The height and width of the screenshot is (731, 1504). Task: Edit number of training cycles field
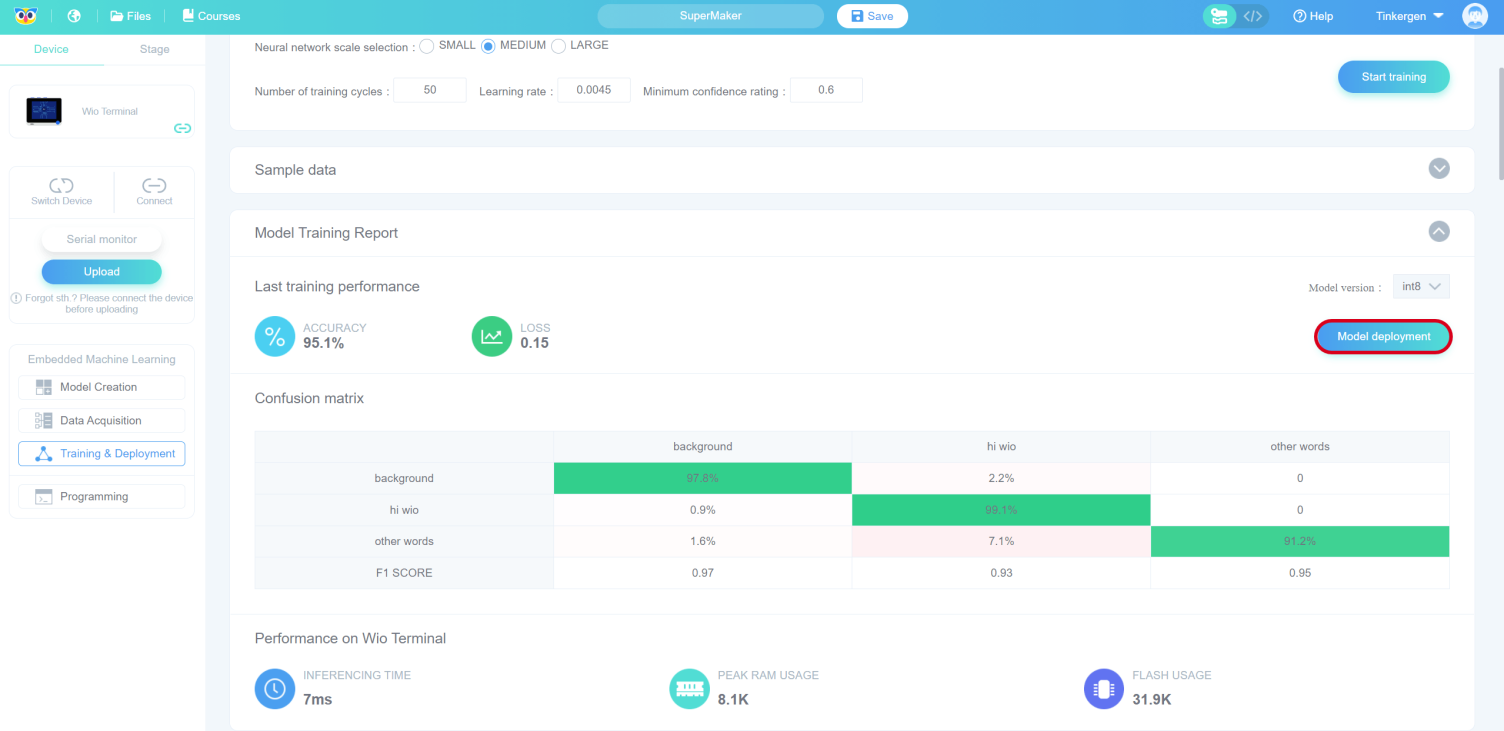[x=430, y=90]
